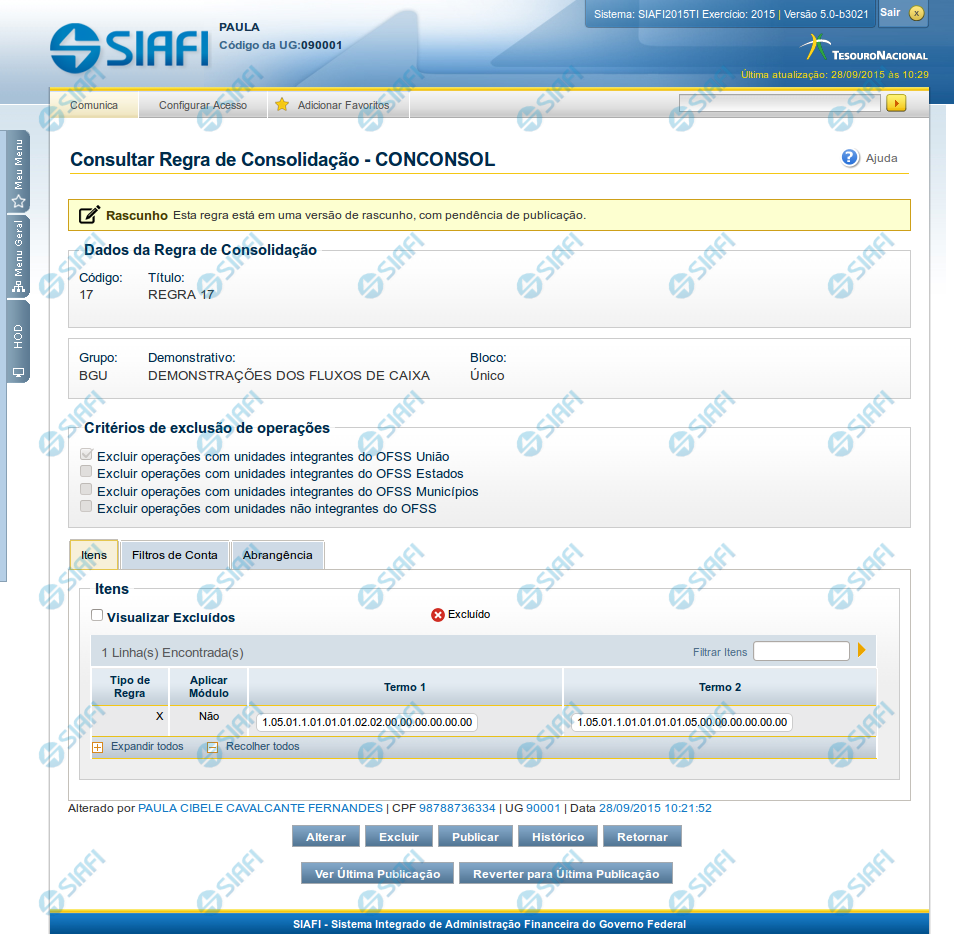Screen dimensions: 954x934
Task: Click the SIAFI logo
Action: click(x=129, y=47)
